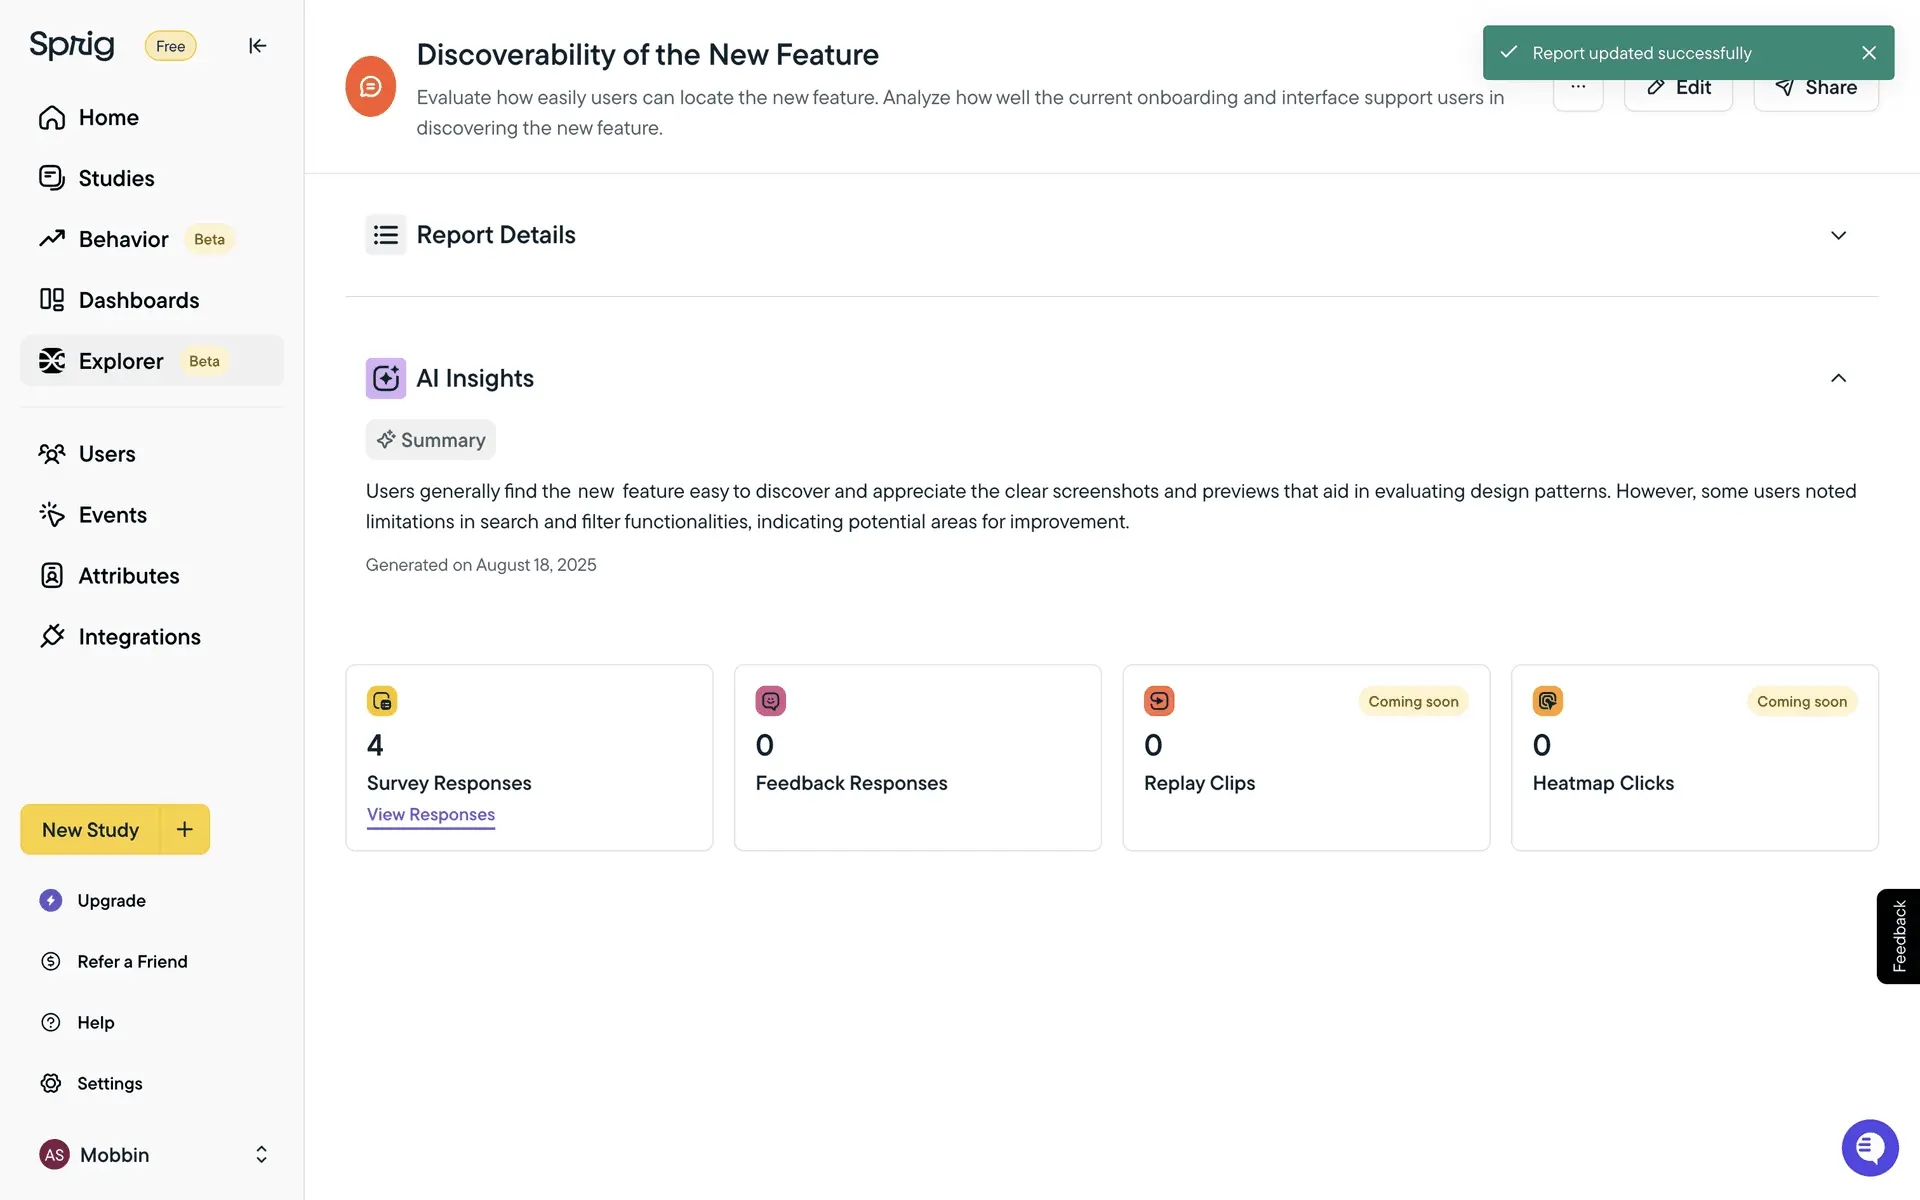Click the Replay Clips icon
This screenshot has width=1920, height=1200.
click(1158, 701)
